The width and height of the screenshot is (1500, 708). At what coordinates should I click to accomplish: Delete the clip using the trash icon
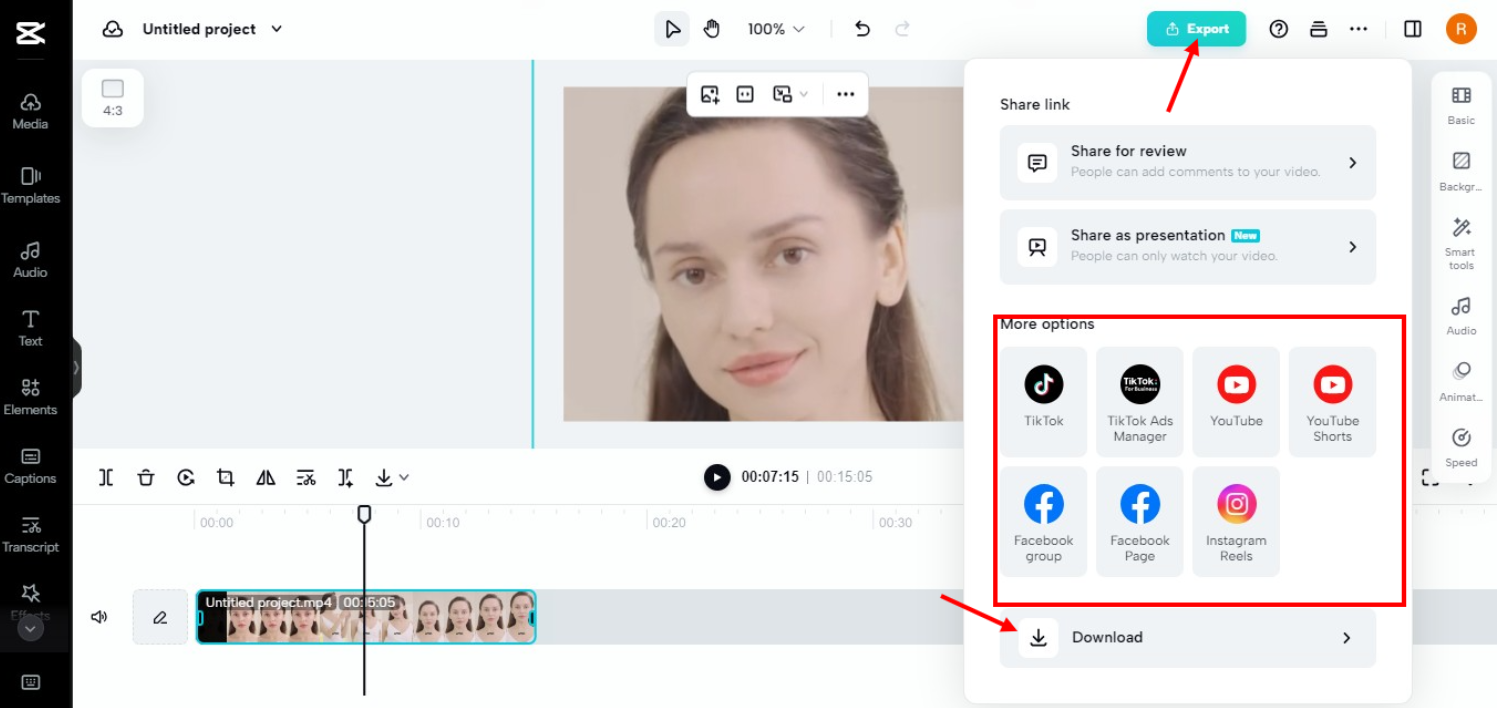click(145, 477)
